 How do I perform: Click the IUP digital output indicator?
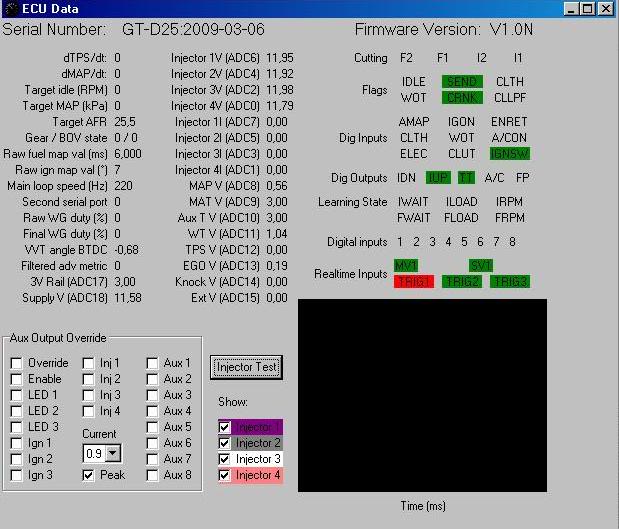click(x=438, y=178)
